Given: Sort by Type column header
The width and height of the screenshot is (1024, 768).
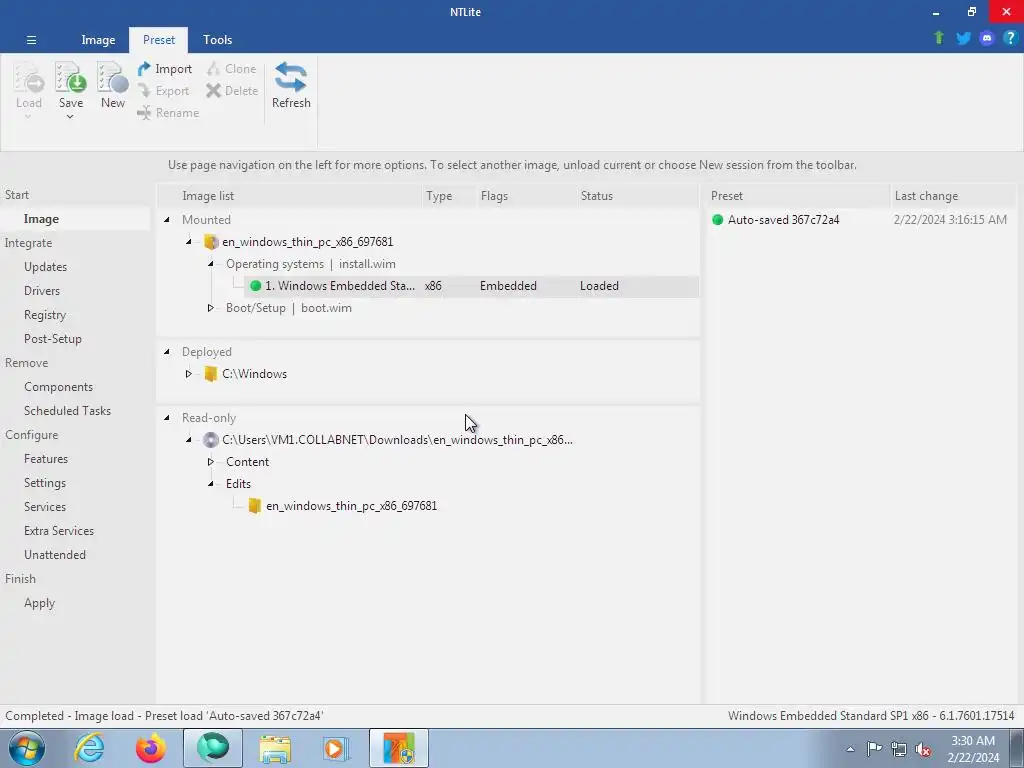Looking at the screenshot, I should pyautogui.click(x=439, y=196).
